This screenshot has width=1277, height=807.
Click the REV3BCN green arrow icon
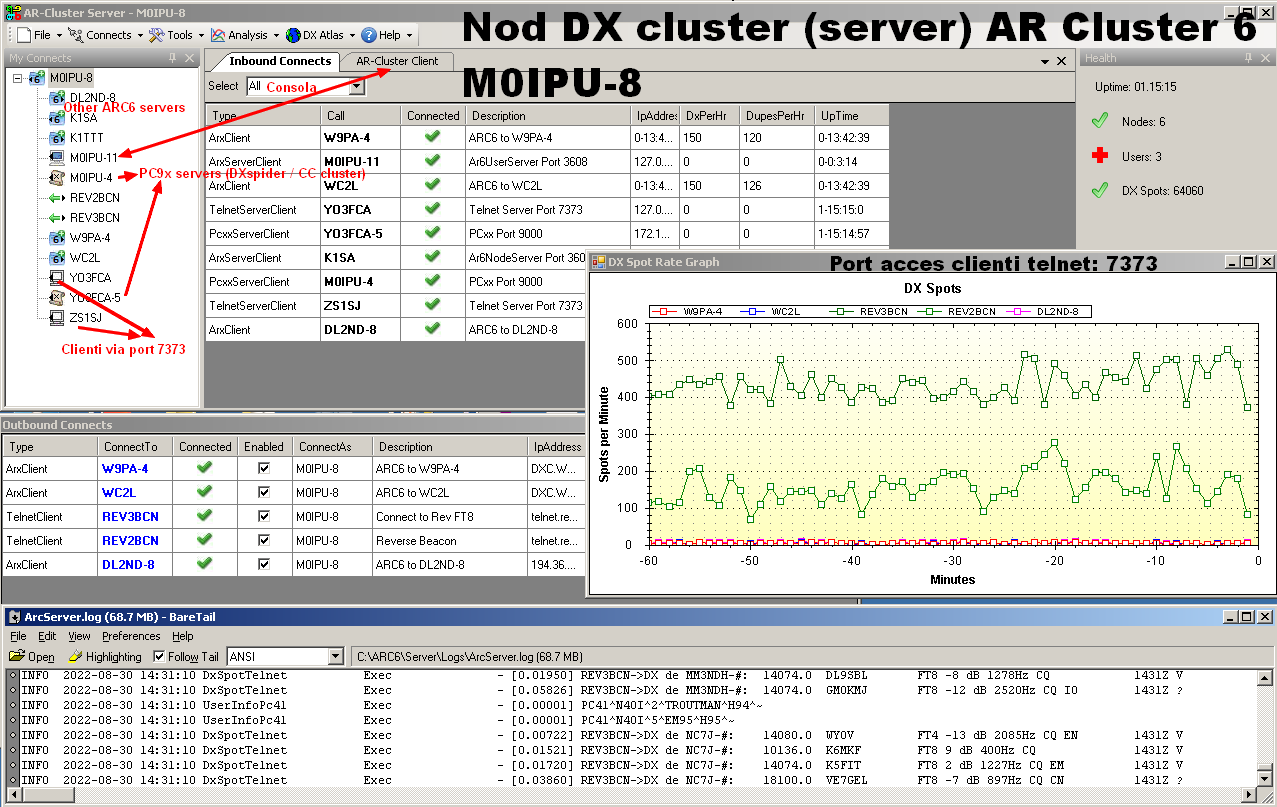point(57,217)
